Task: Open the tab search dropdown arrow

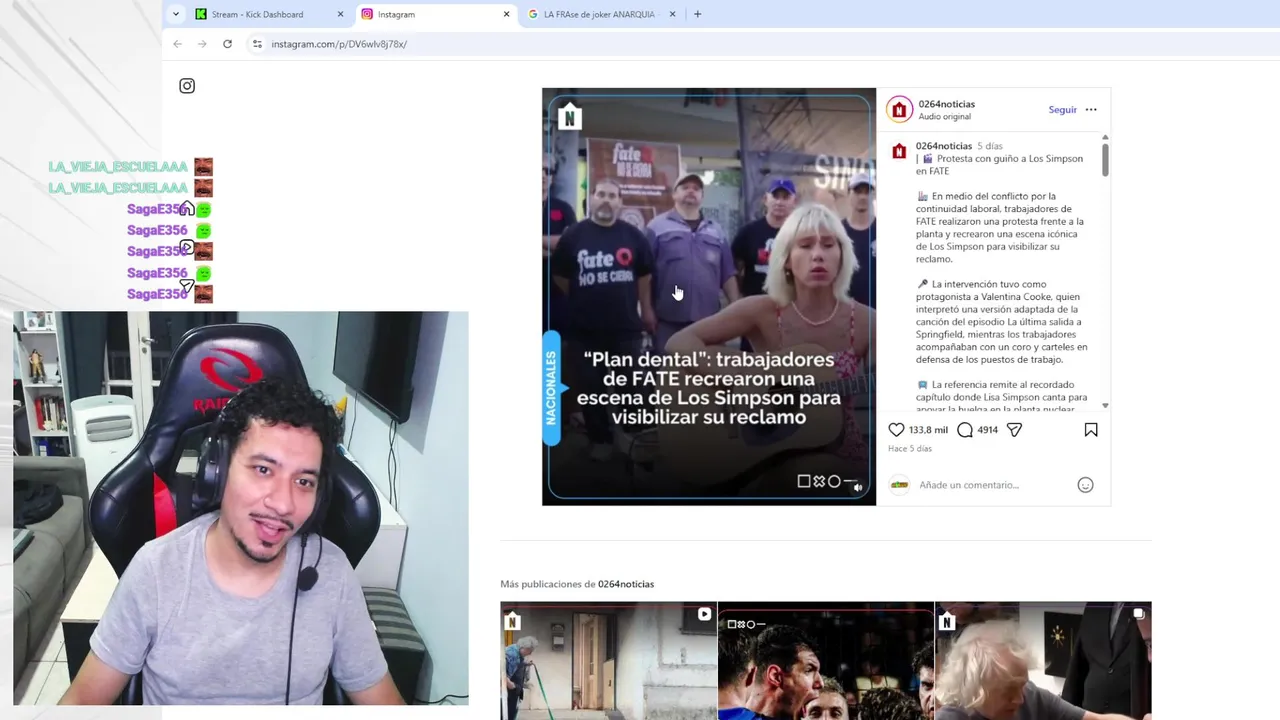Action: point(176,14)
